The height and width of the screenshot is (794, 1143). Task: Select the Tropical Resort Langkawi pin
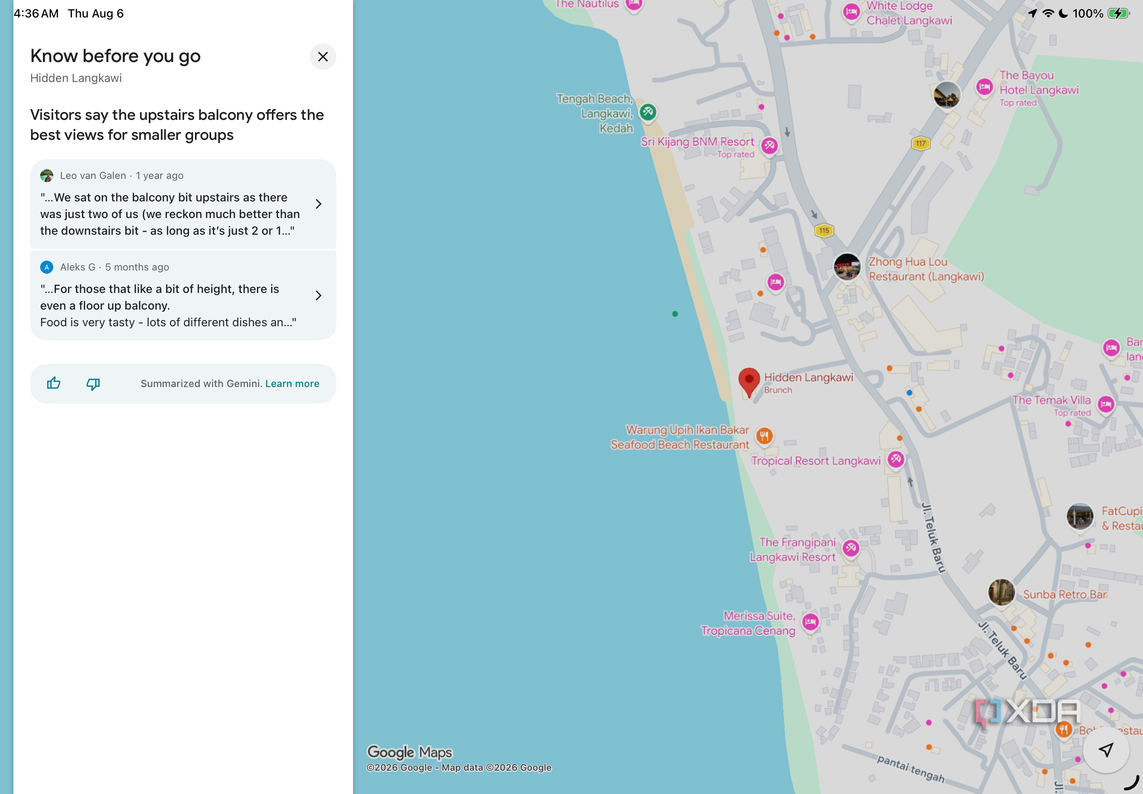pos(896,459)
